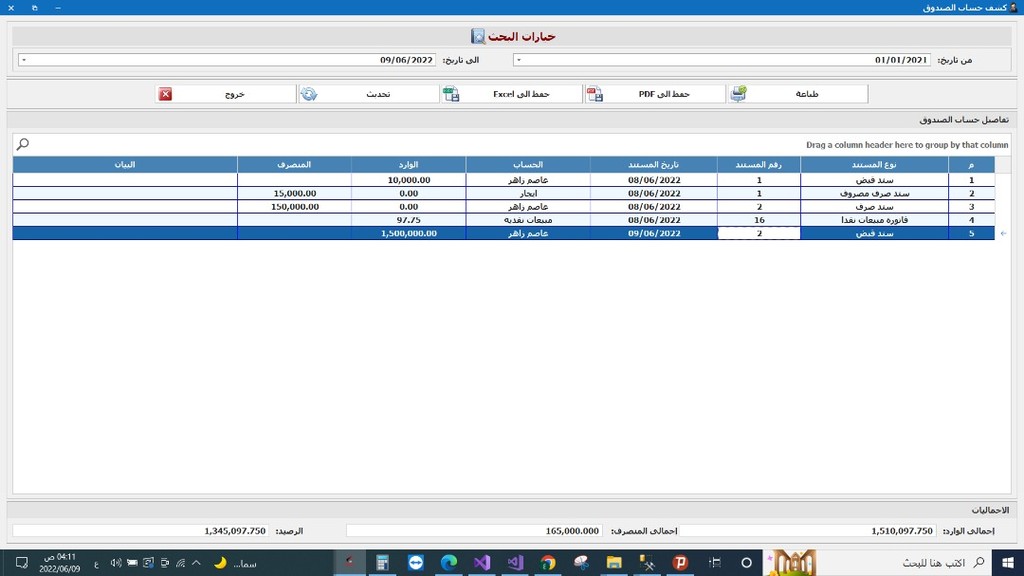Click the Save to Excel button
1024x576 pixels.
click(x=511, y=94)
